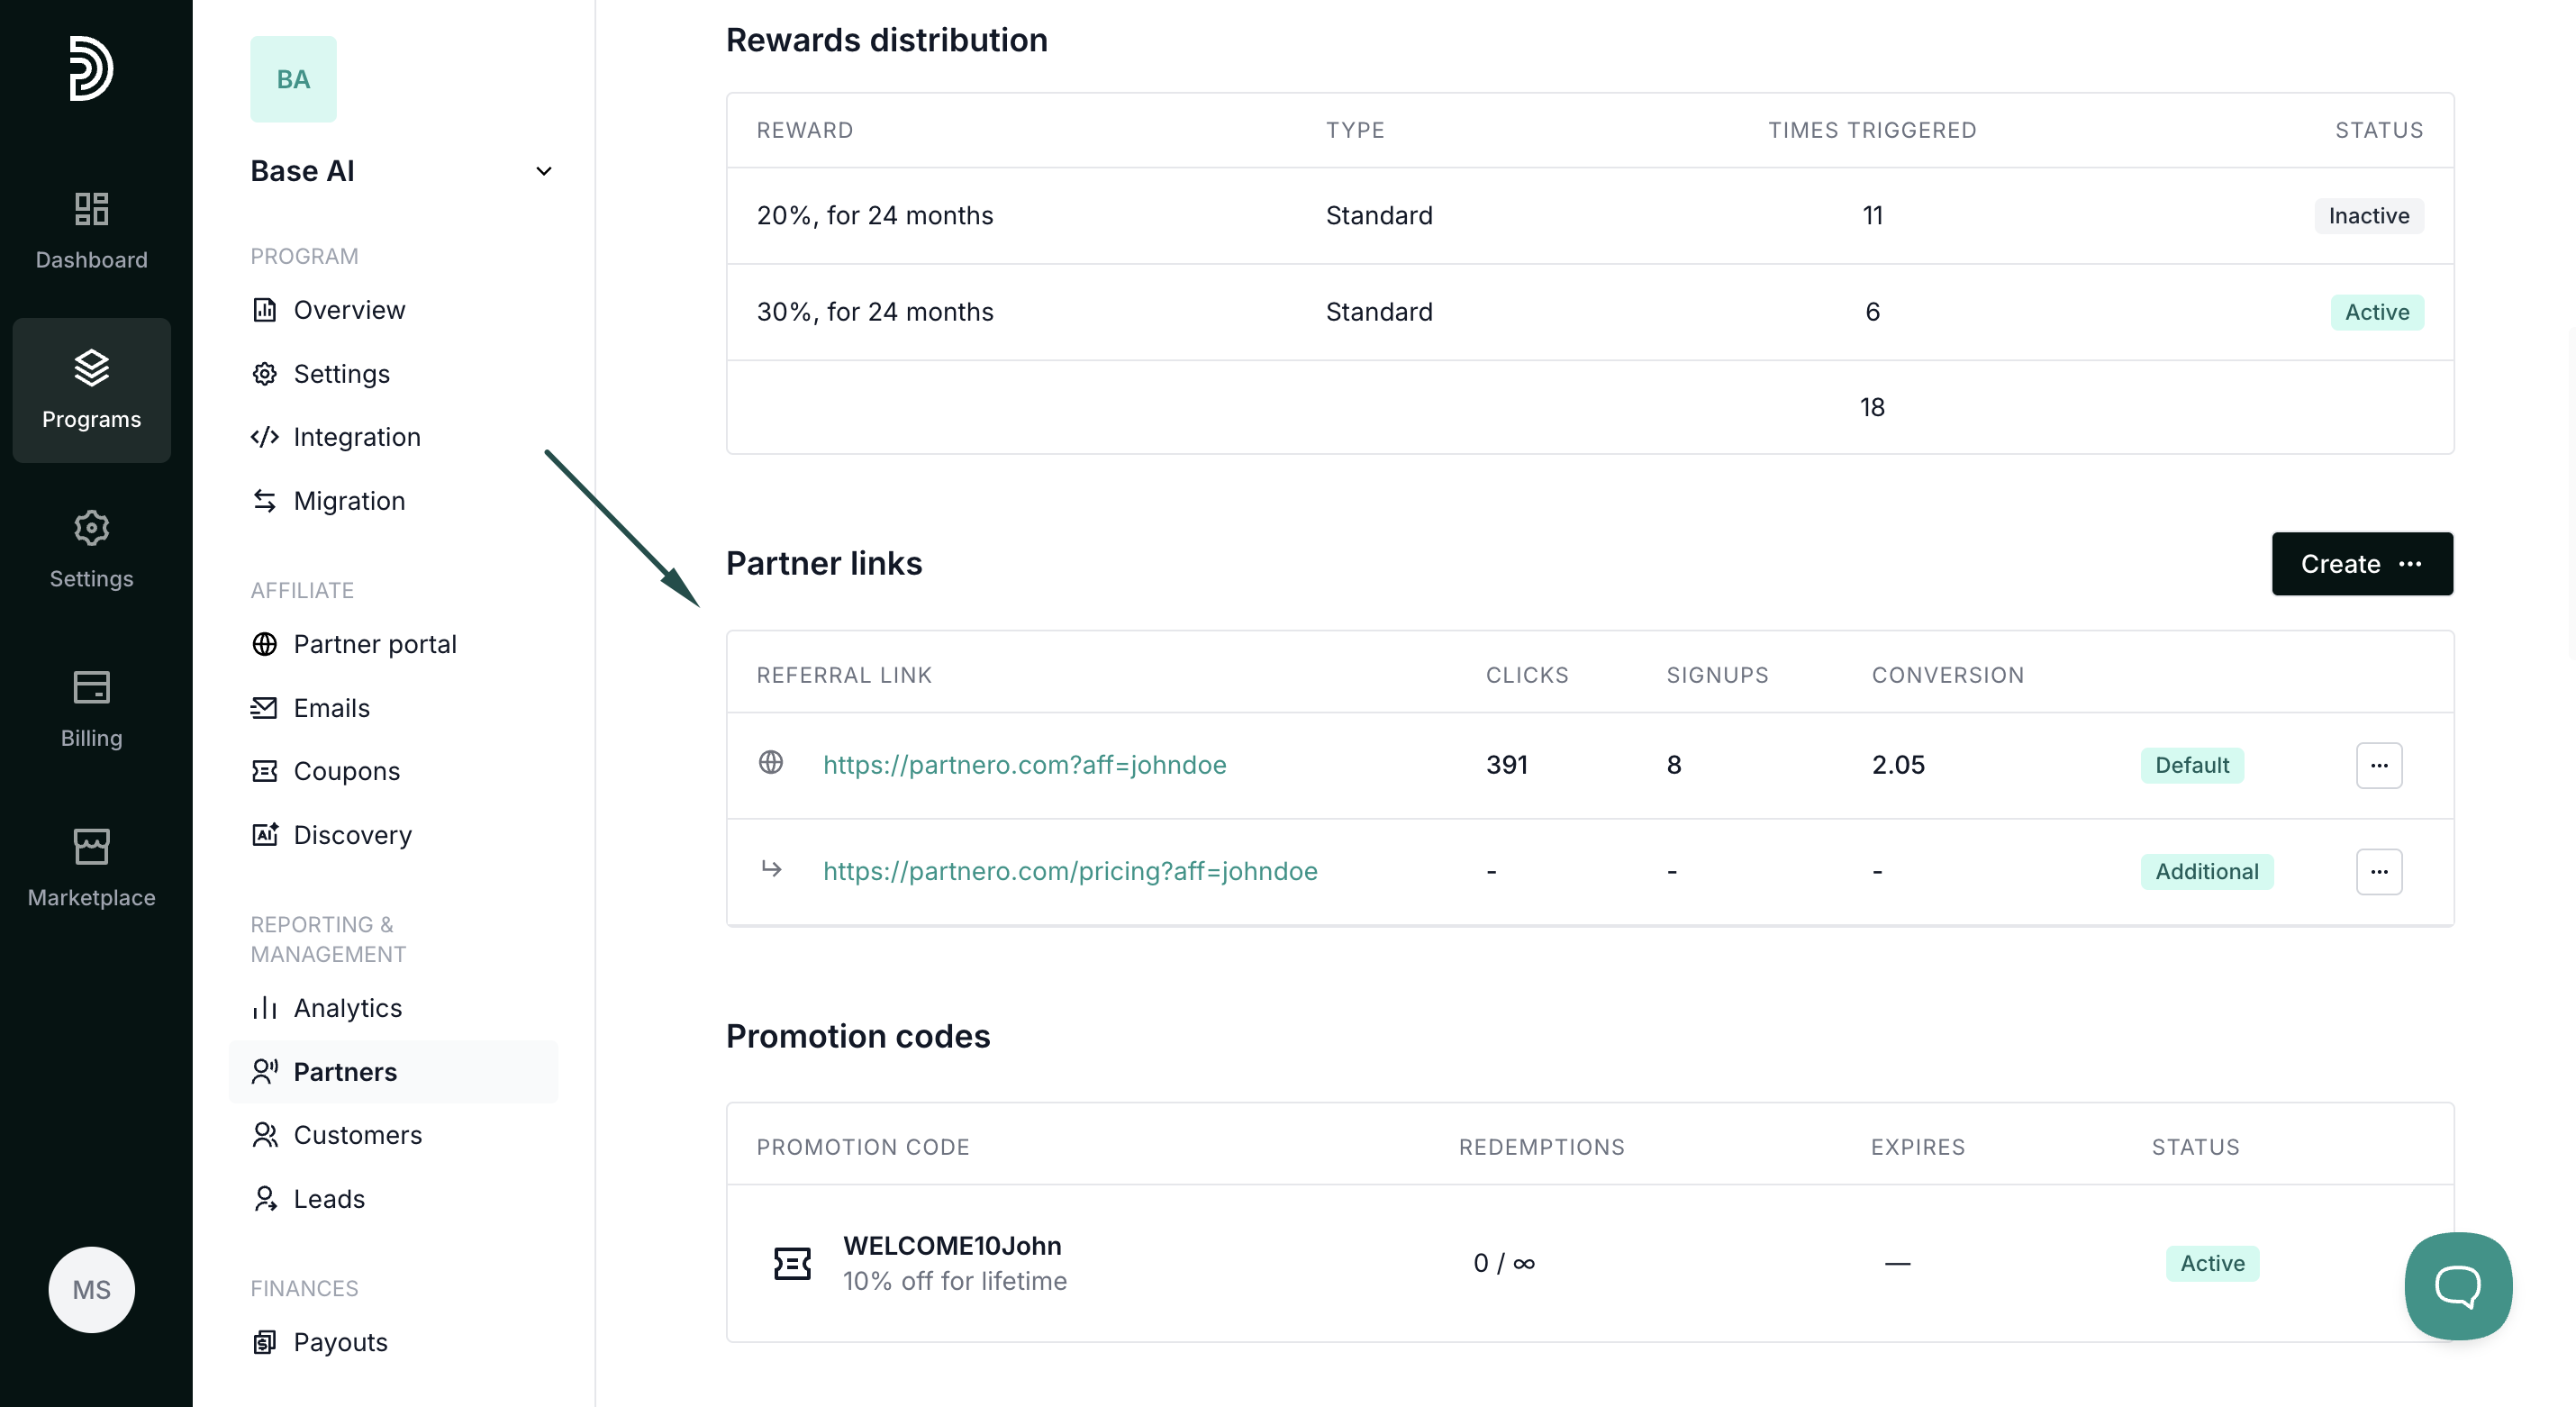This screenshot has height=1407, width=2576.
Task: Open more options for the default referral link
Action: 2378,765
